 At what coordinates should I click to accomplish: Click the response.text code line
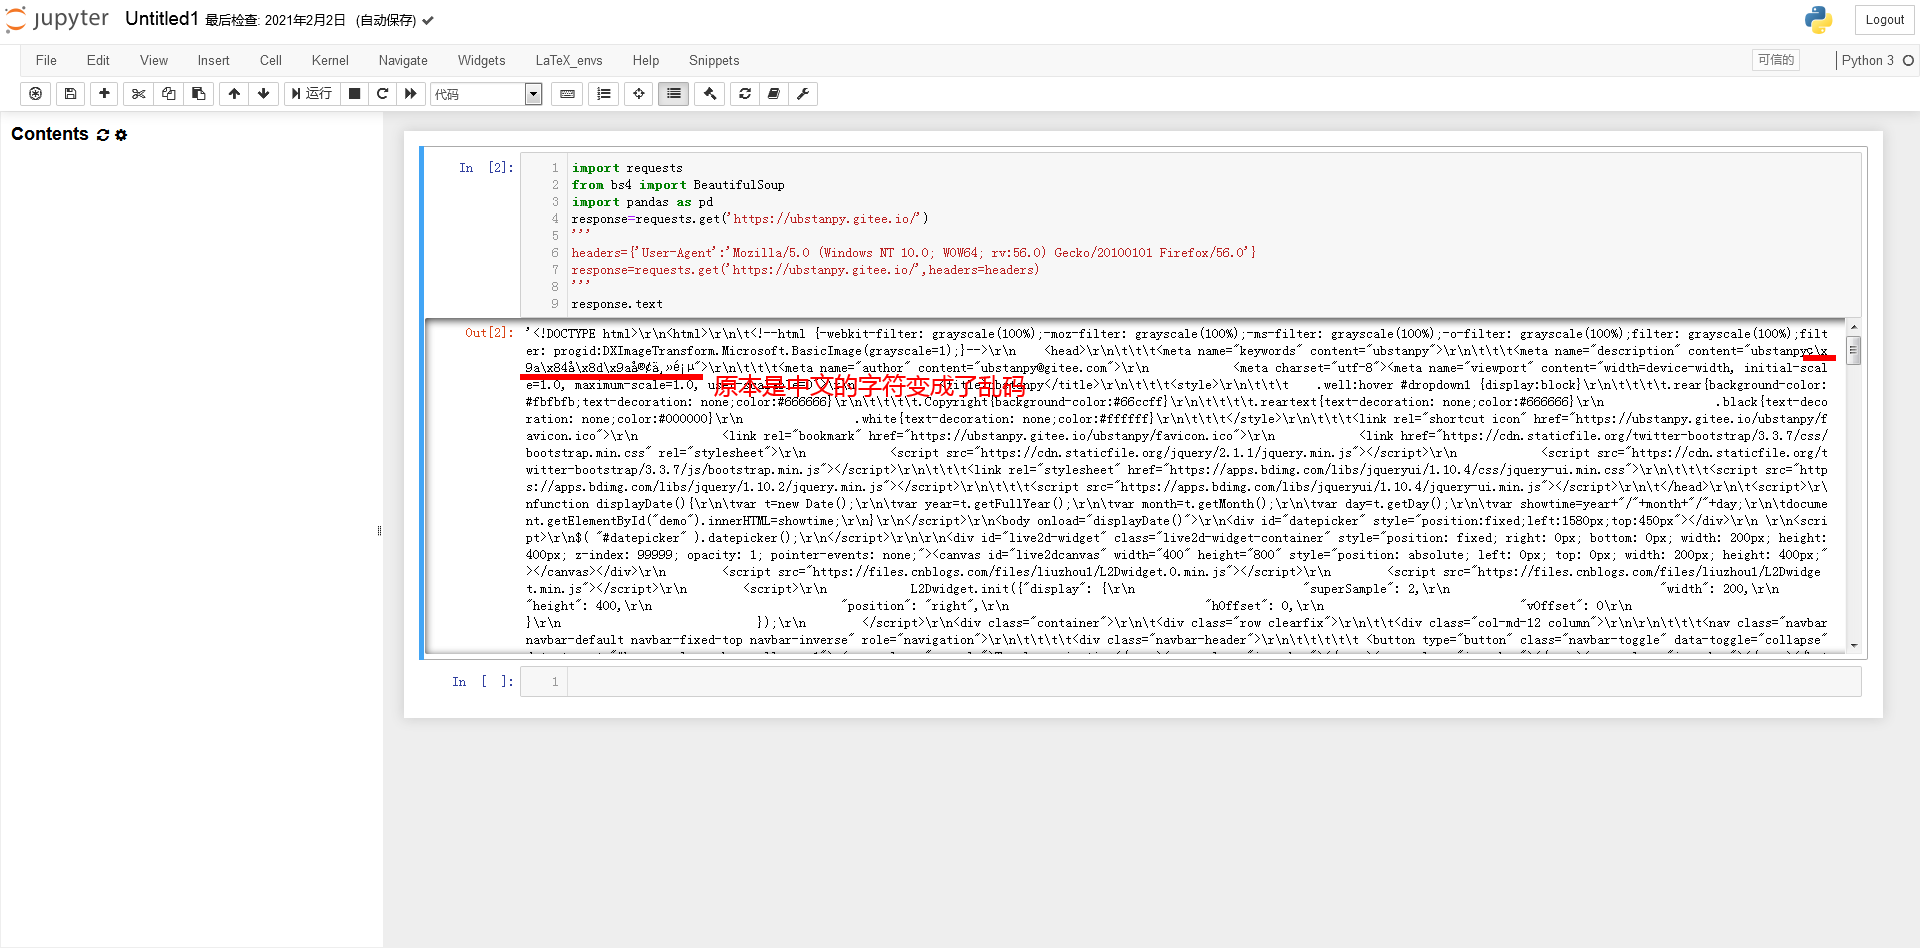pos(617,304)
